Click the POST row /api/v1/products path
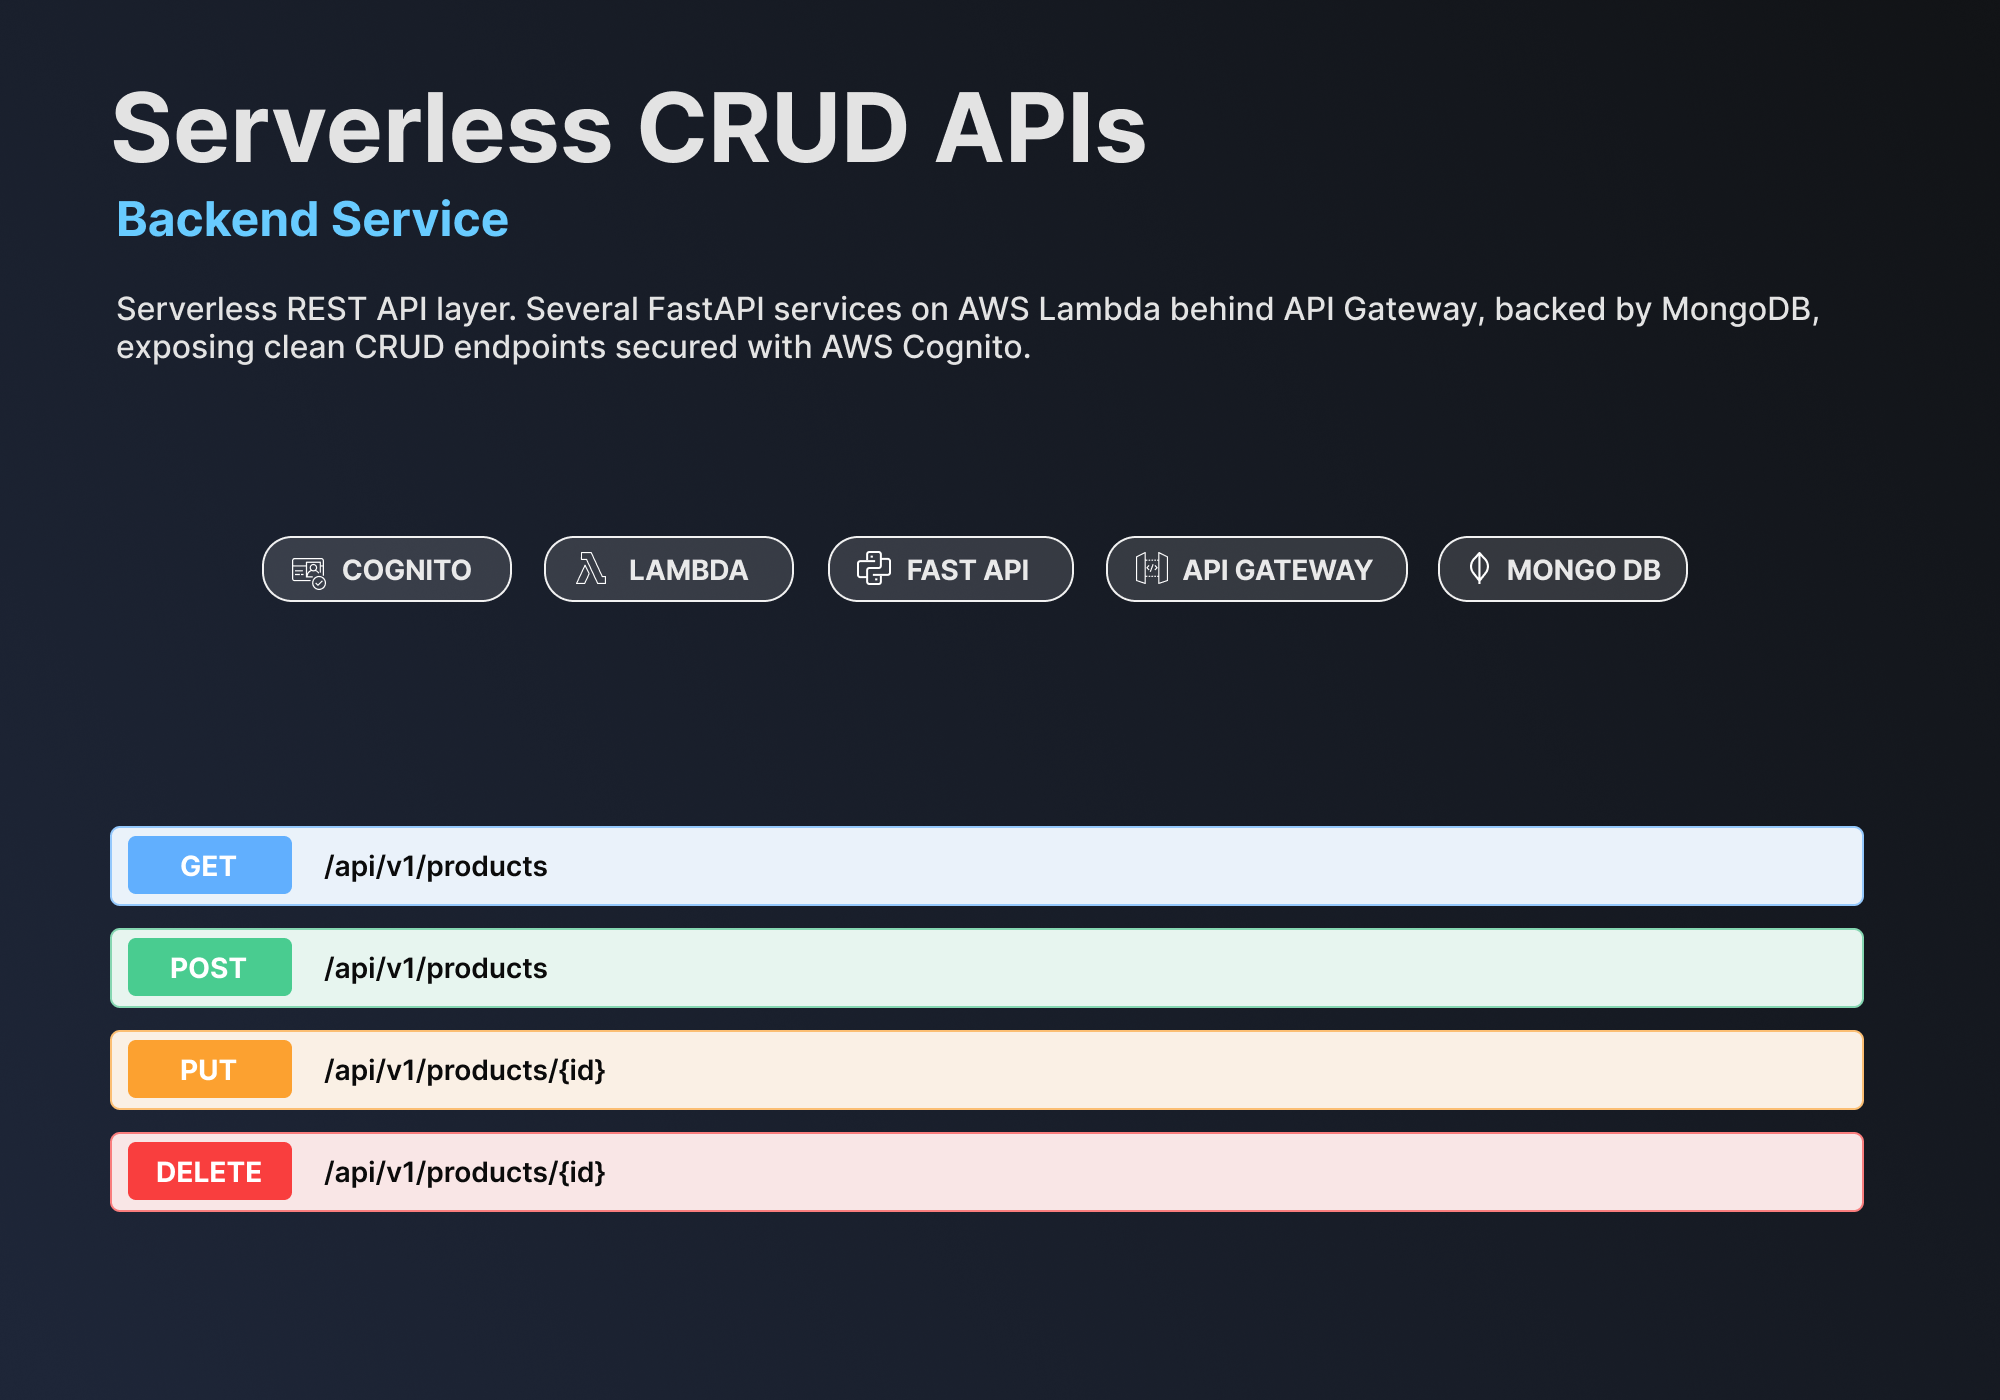Image resolution: width=2000 pixels, height=1400 pixels. pyautogui.click(x=436, y=968)
